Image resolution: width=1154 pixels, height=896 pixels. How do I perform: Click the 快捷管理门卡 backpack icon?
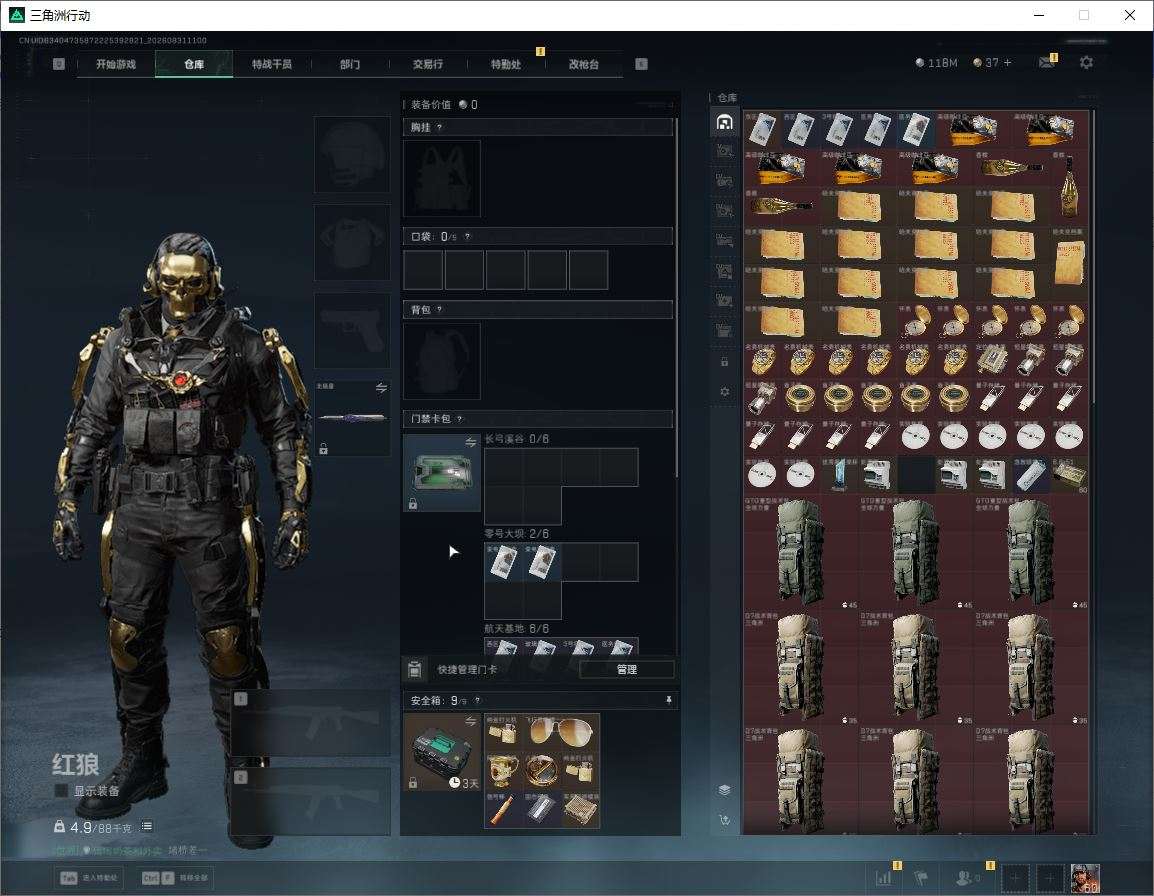click(414, 669)
